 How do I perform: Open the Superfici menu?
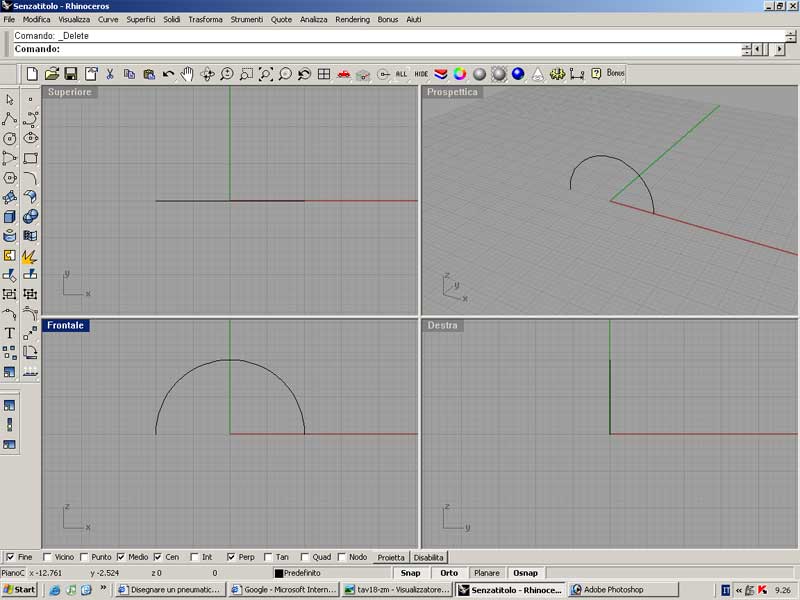(x=141, y=19)
